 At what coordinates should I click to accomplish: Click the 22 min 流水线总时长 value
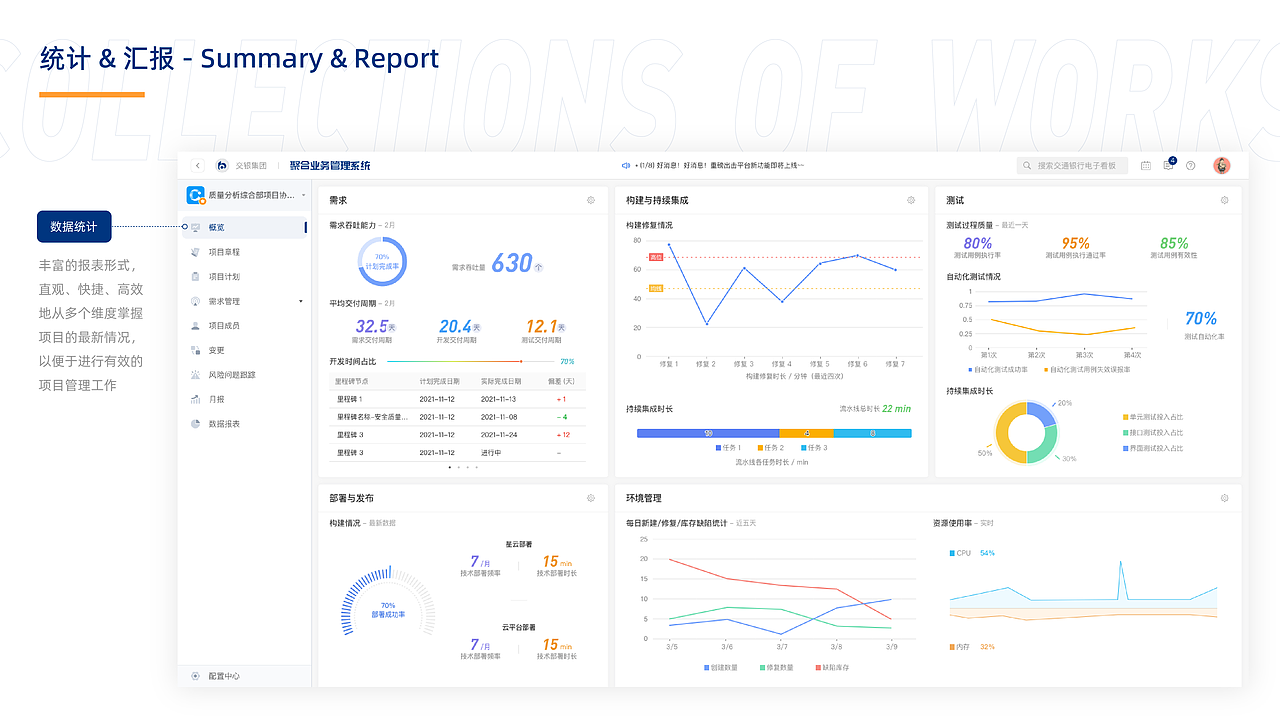(896, 409)
